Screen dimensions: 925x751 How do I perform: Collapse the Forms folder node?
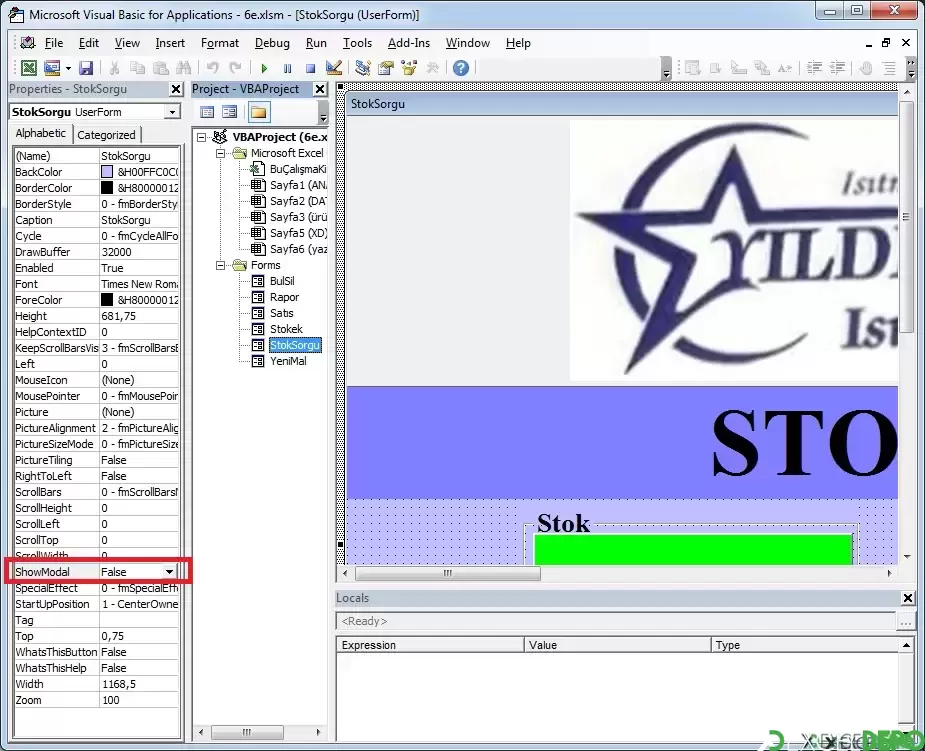point(221,265)
